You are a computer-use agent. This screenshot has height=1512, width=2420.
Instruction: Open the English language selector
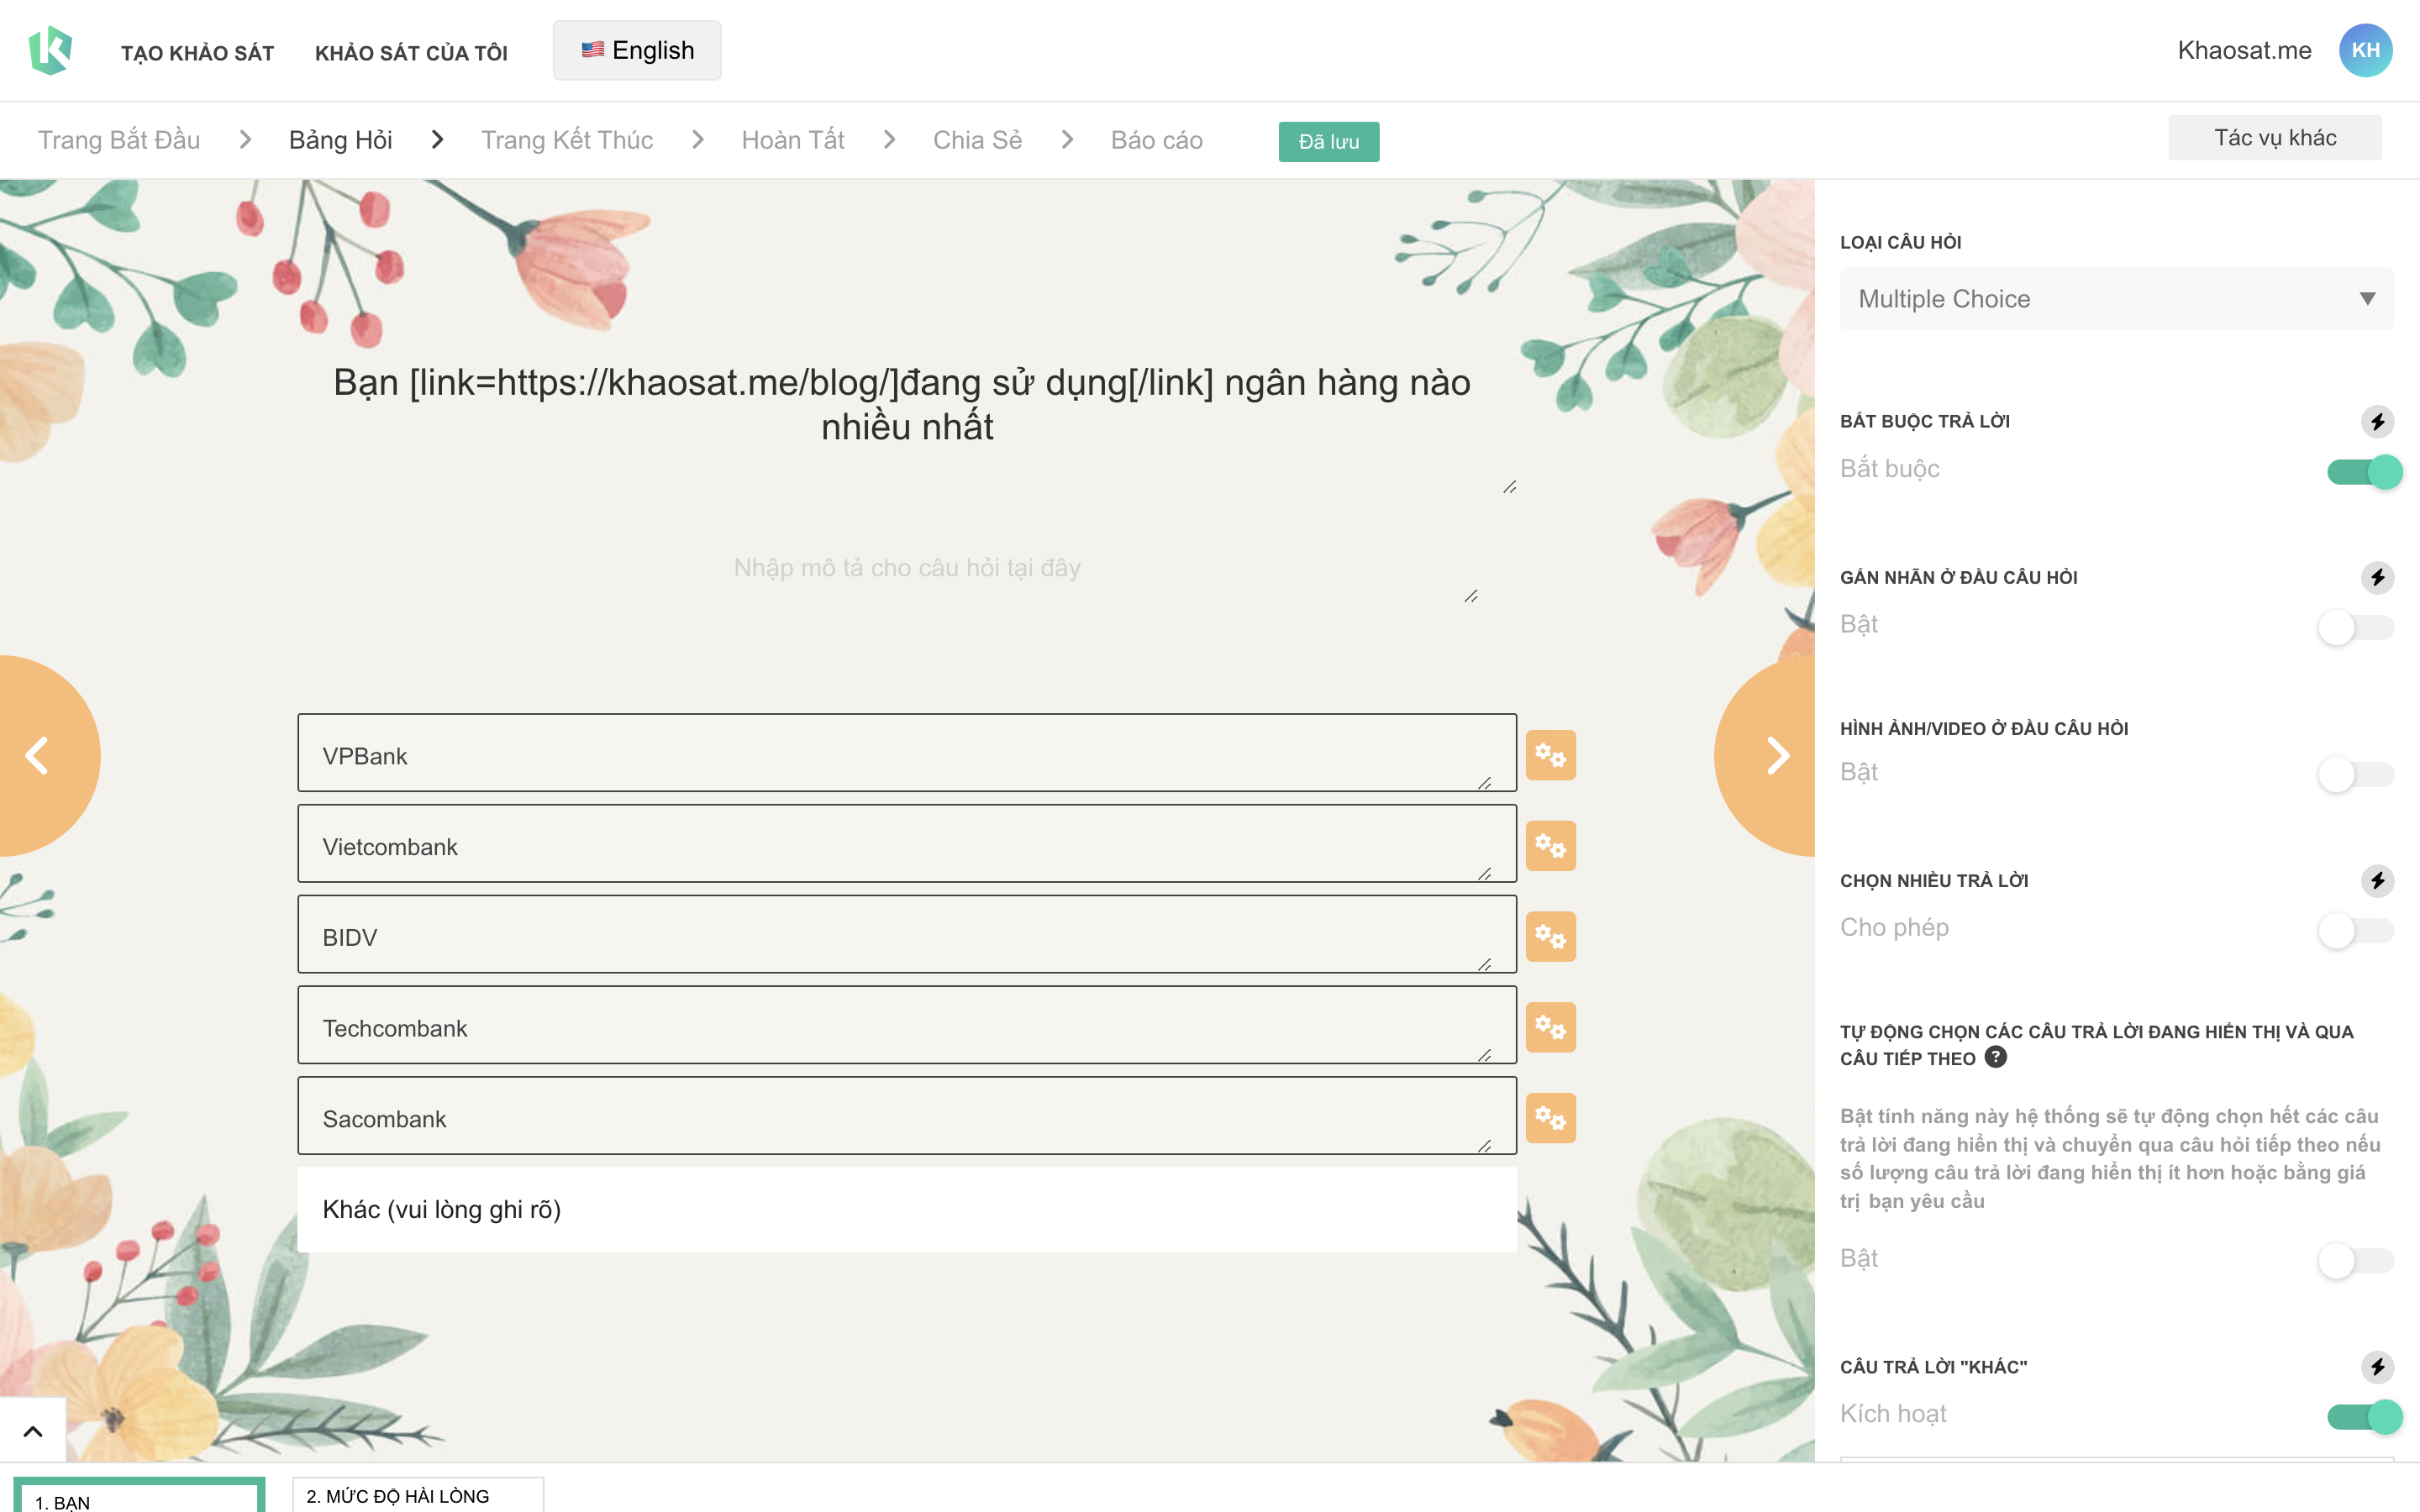(637, 50)
